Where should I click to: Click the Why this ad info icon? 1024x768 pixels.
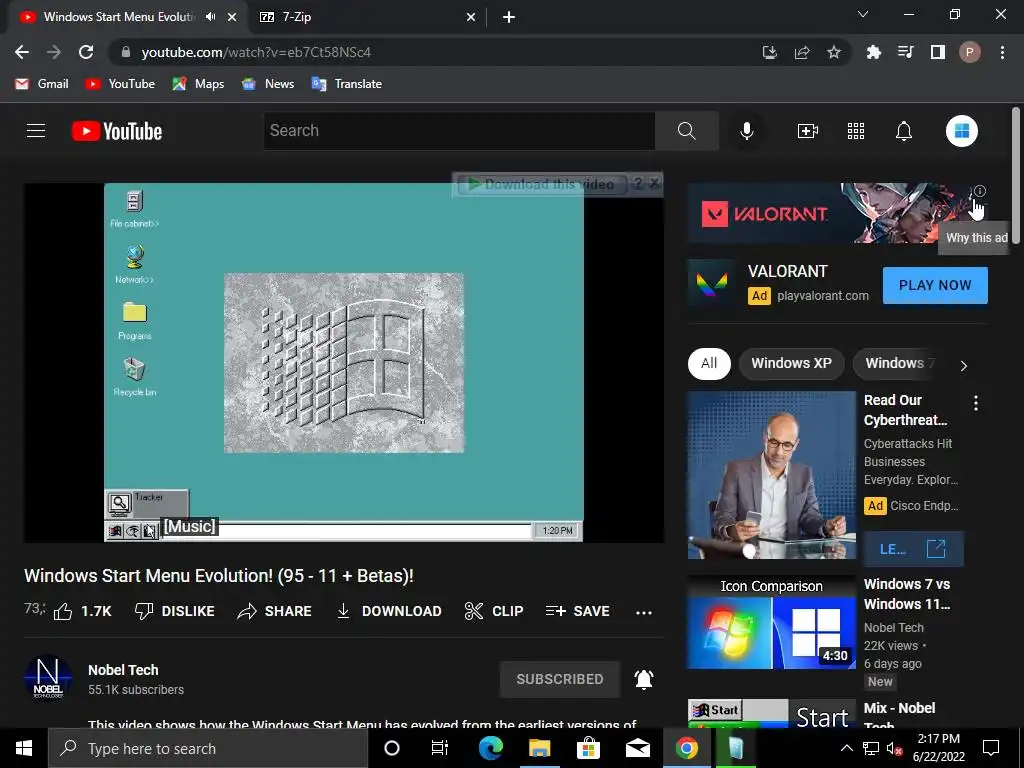pos(980,191)
